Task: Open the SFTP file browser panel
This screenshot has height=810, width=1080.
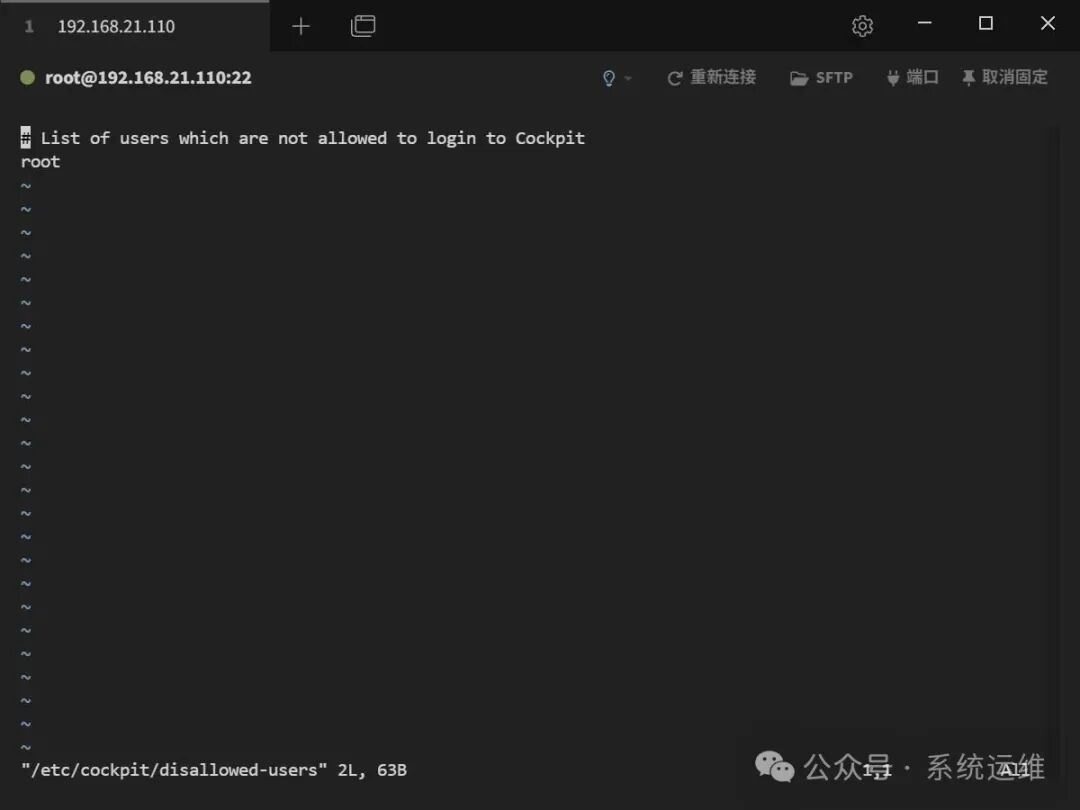Action: point(822,77)
